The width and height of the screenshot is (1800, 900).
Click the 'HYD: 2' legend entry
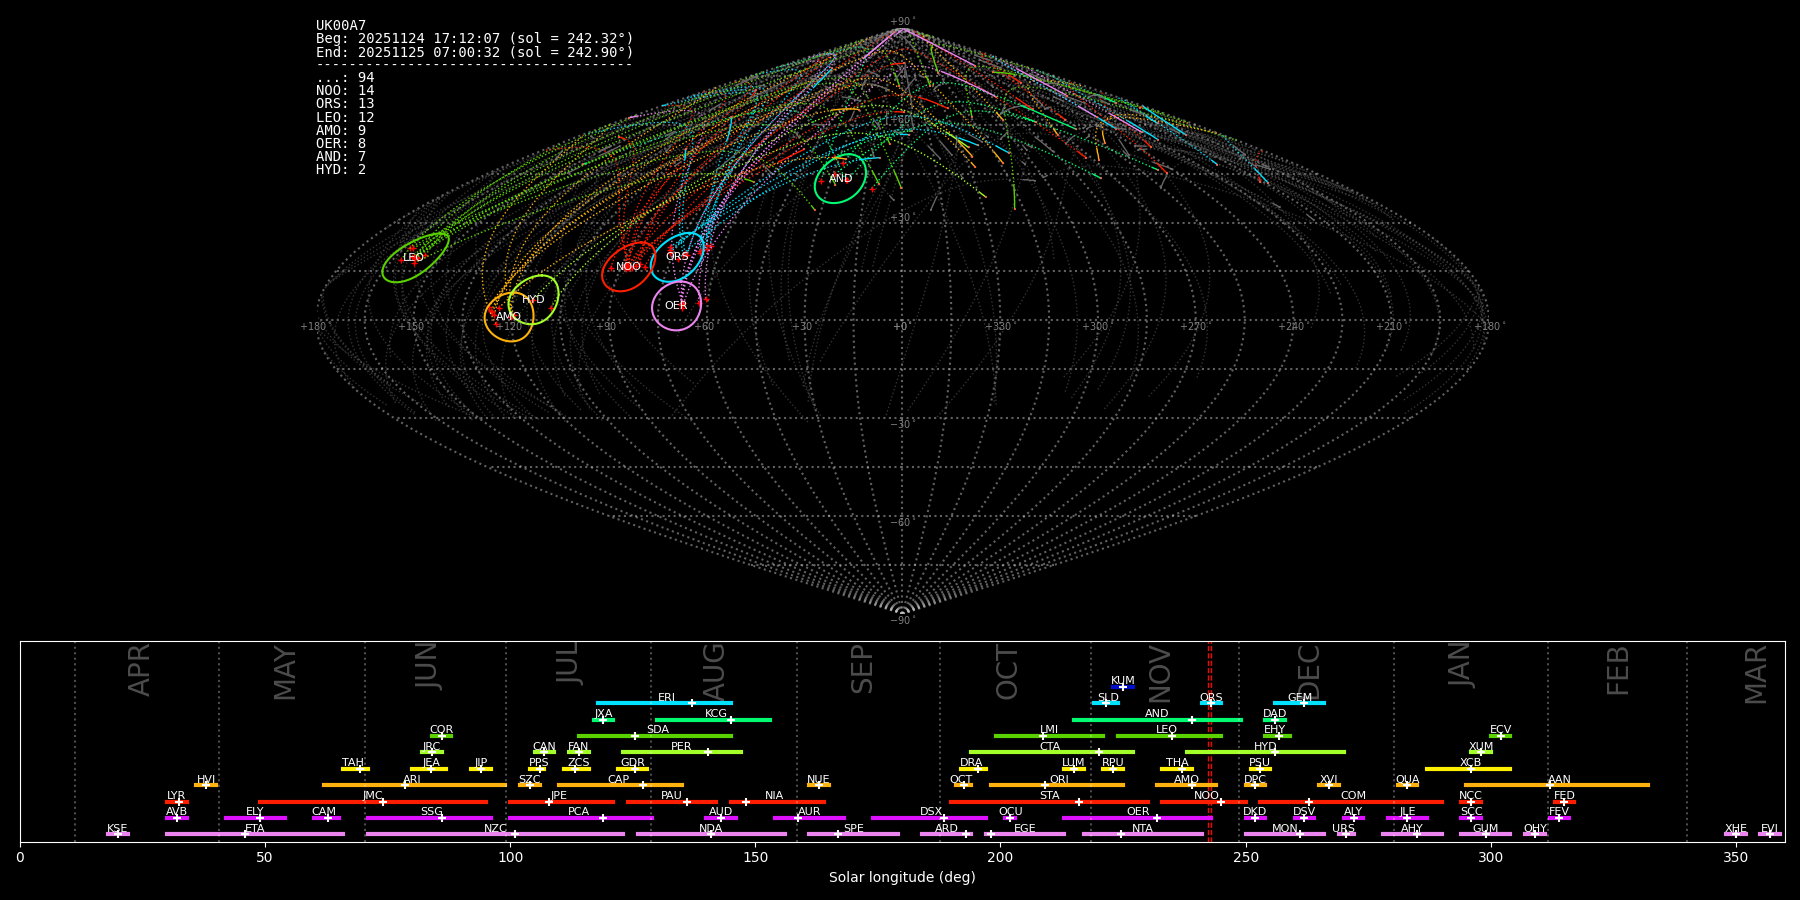[341, 170]
